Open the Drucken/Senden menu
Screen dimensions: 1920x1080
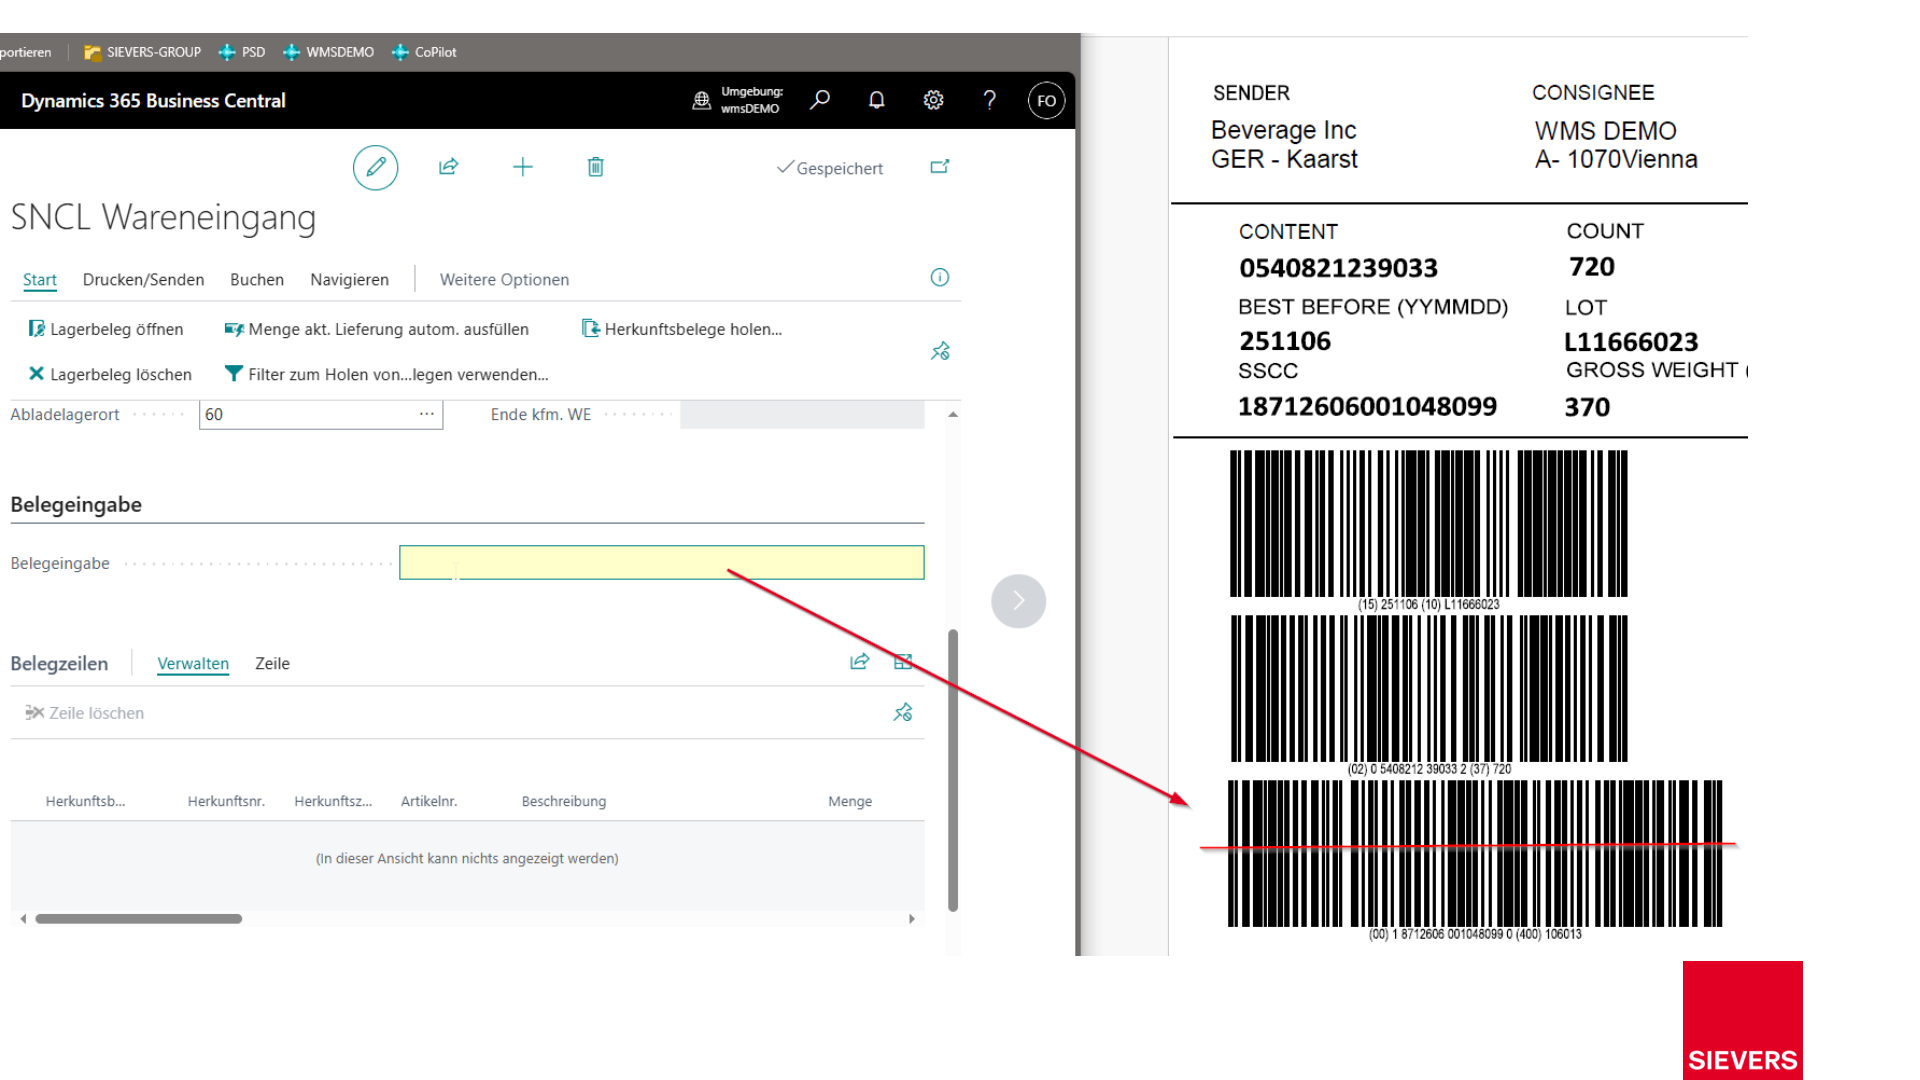click(143, 280)
